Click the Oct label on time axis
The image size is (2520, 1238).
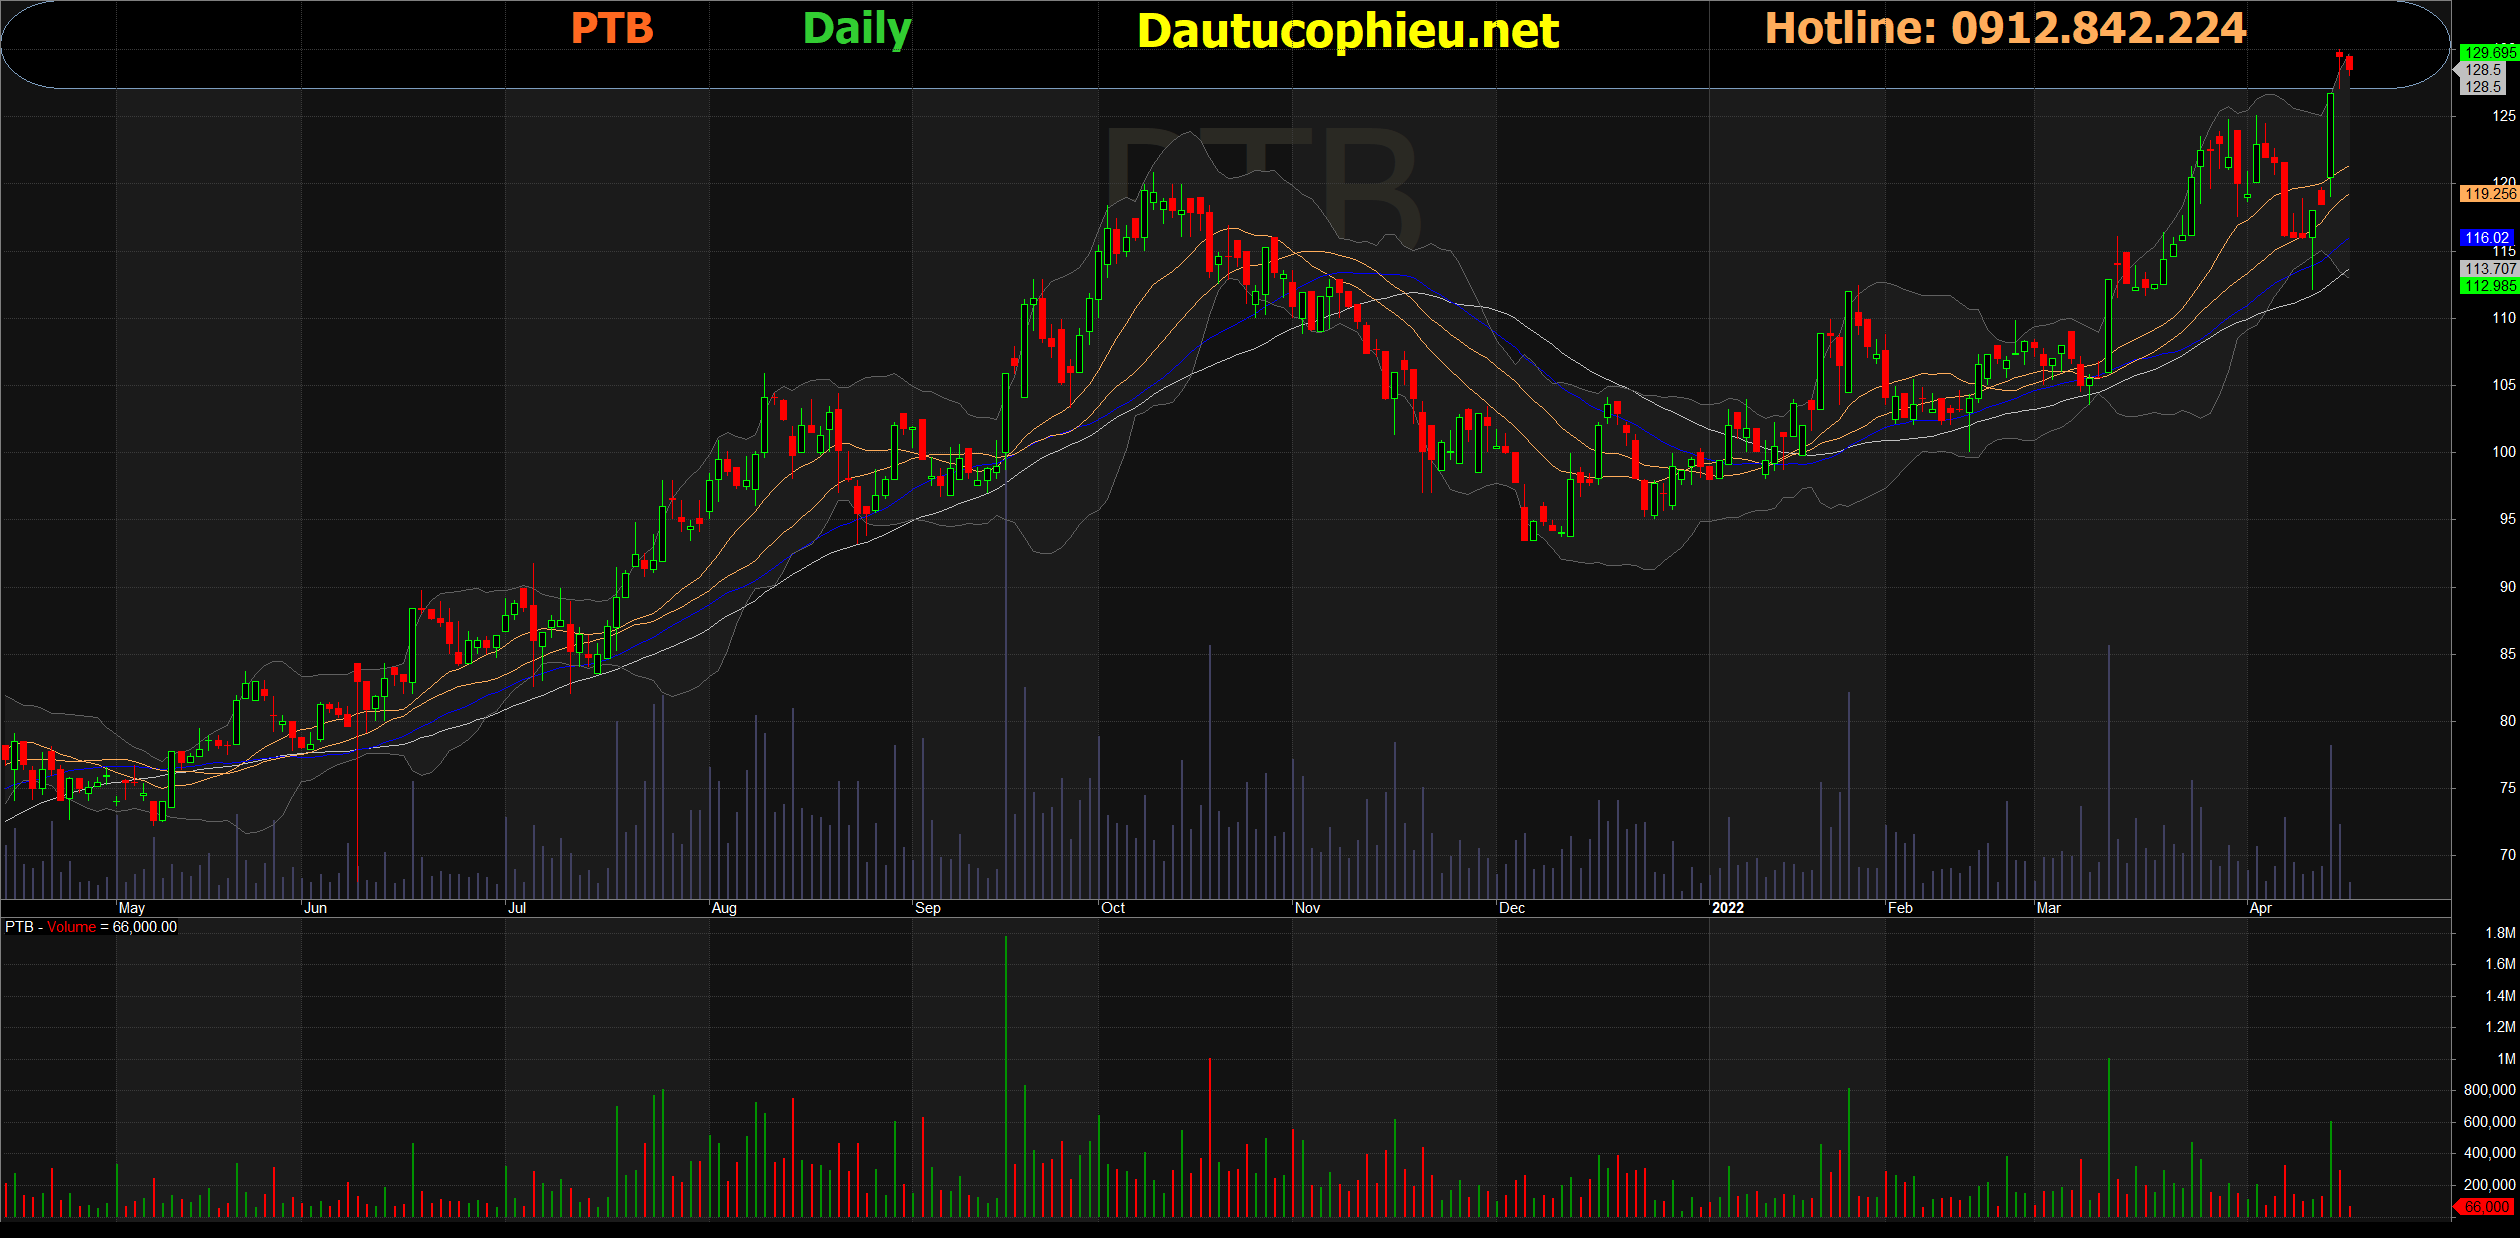1112,908
